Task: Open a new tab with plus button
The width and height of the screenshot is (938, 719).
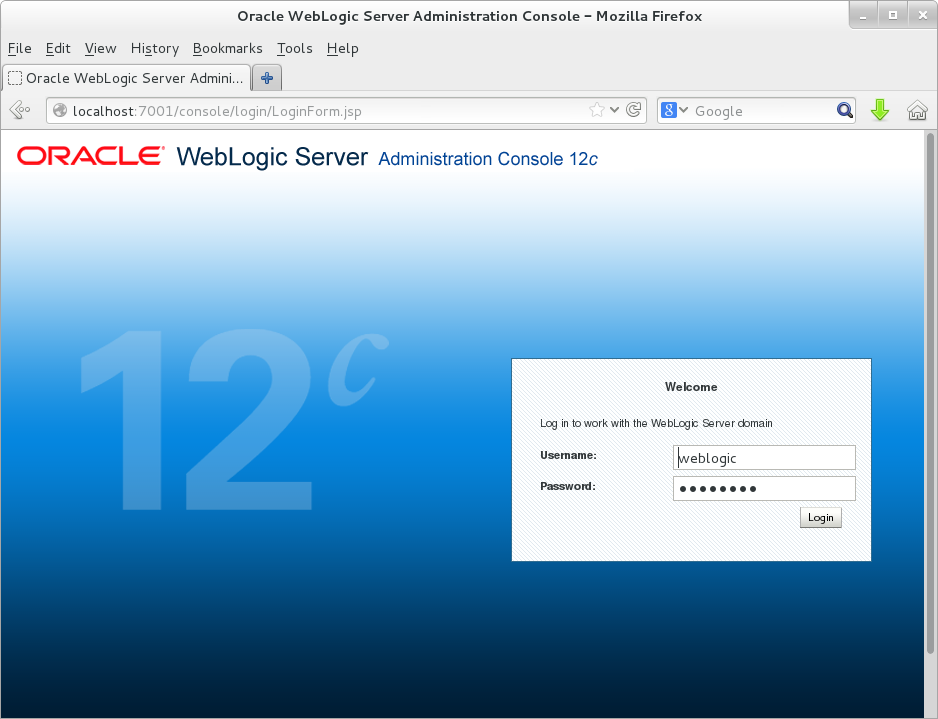Action: coord(267,78)
